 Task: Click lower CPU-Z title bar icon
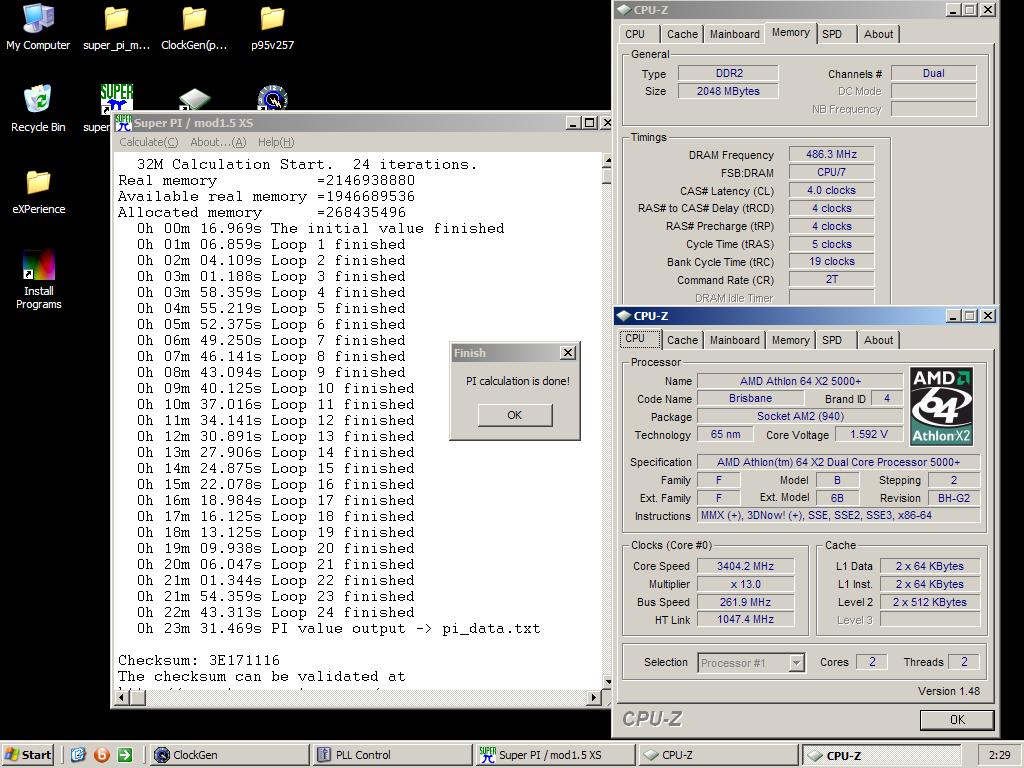click(624, 316)
